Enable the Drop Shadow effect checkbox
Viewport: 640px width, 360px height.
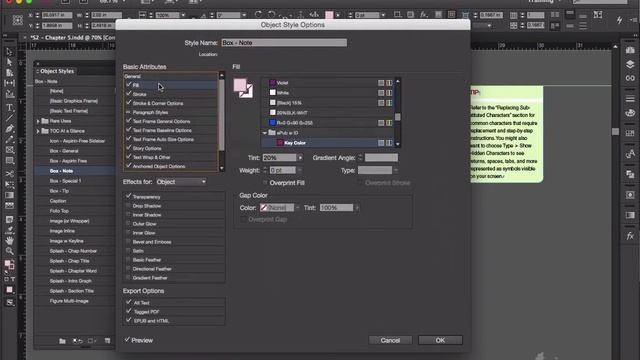coord(129,205)
